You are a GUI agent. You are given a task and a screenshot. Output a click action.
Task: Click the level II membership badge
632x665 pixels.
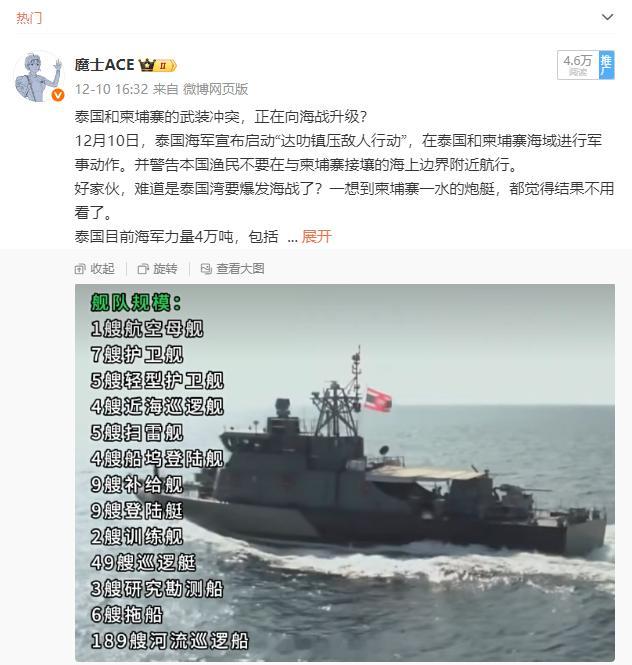click(166, 65)
